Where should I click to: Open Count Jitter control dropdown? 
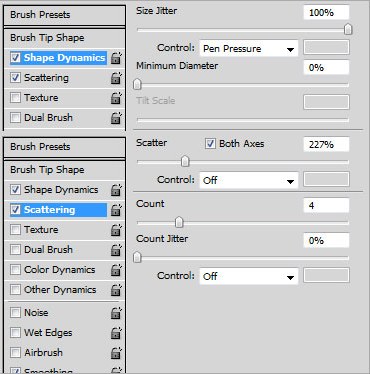[x=249, y=276]
